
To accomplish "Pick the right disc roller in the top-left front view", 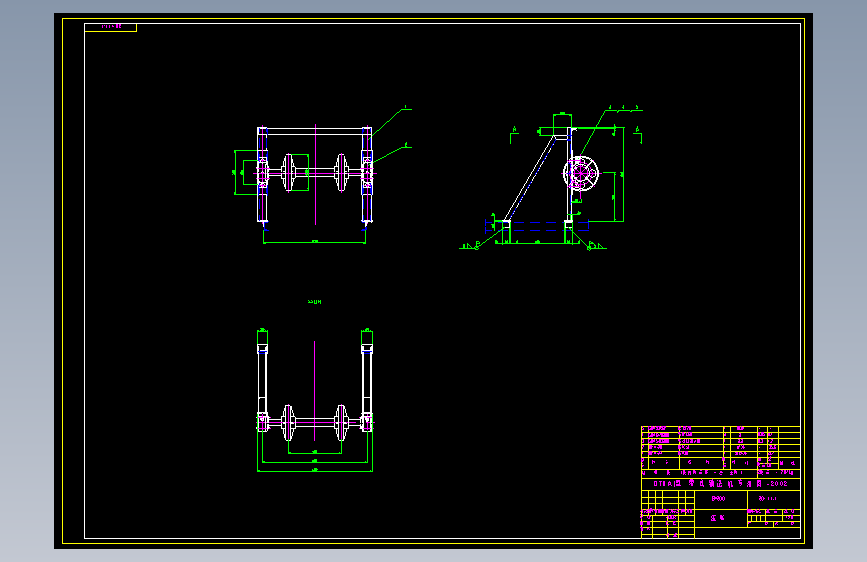I will pyautogui.click(x=342, y=173).
